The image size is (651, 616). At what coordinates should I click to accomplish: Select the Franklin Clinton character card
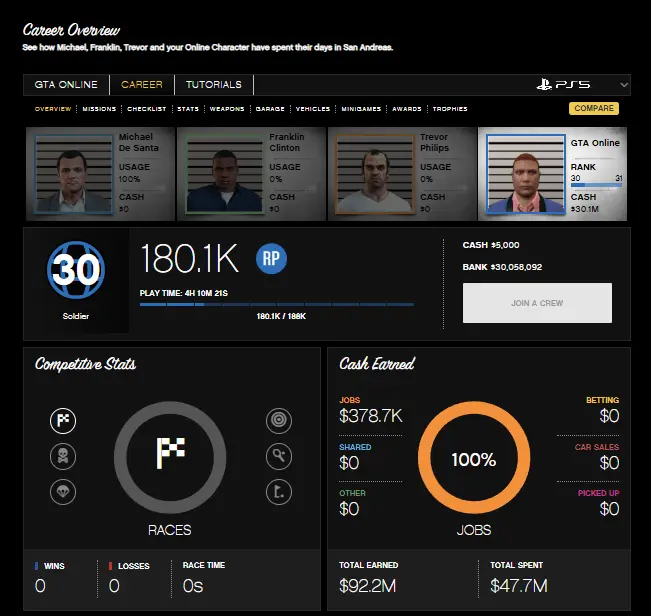[x=252, y=174]
